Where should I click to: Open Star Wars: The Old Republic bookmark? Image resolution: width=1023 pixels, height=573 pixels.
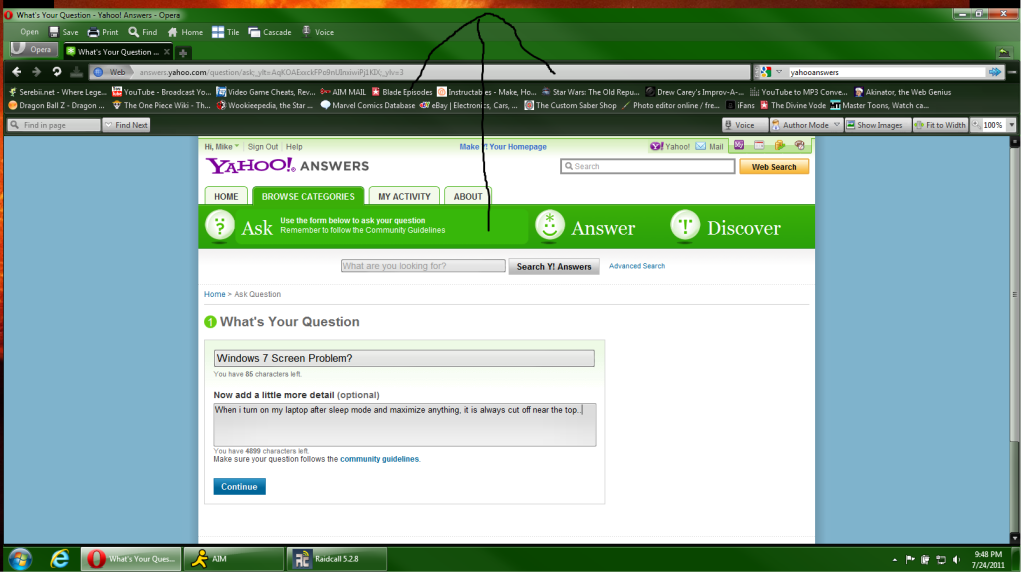(x=590, y=92)
